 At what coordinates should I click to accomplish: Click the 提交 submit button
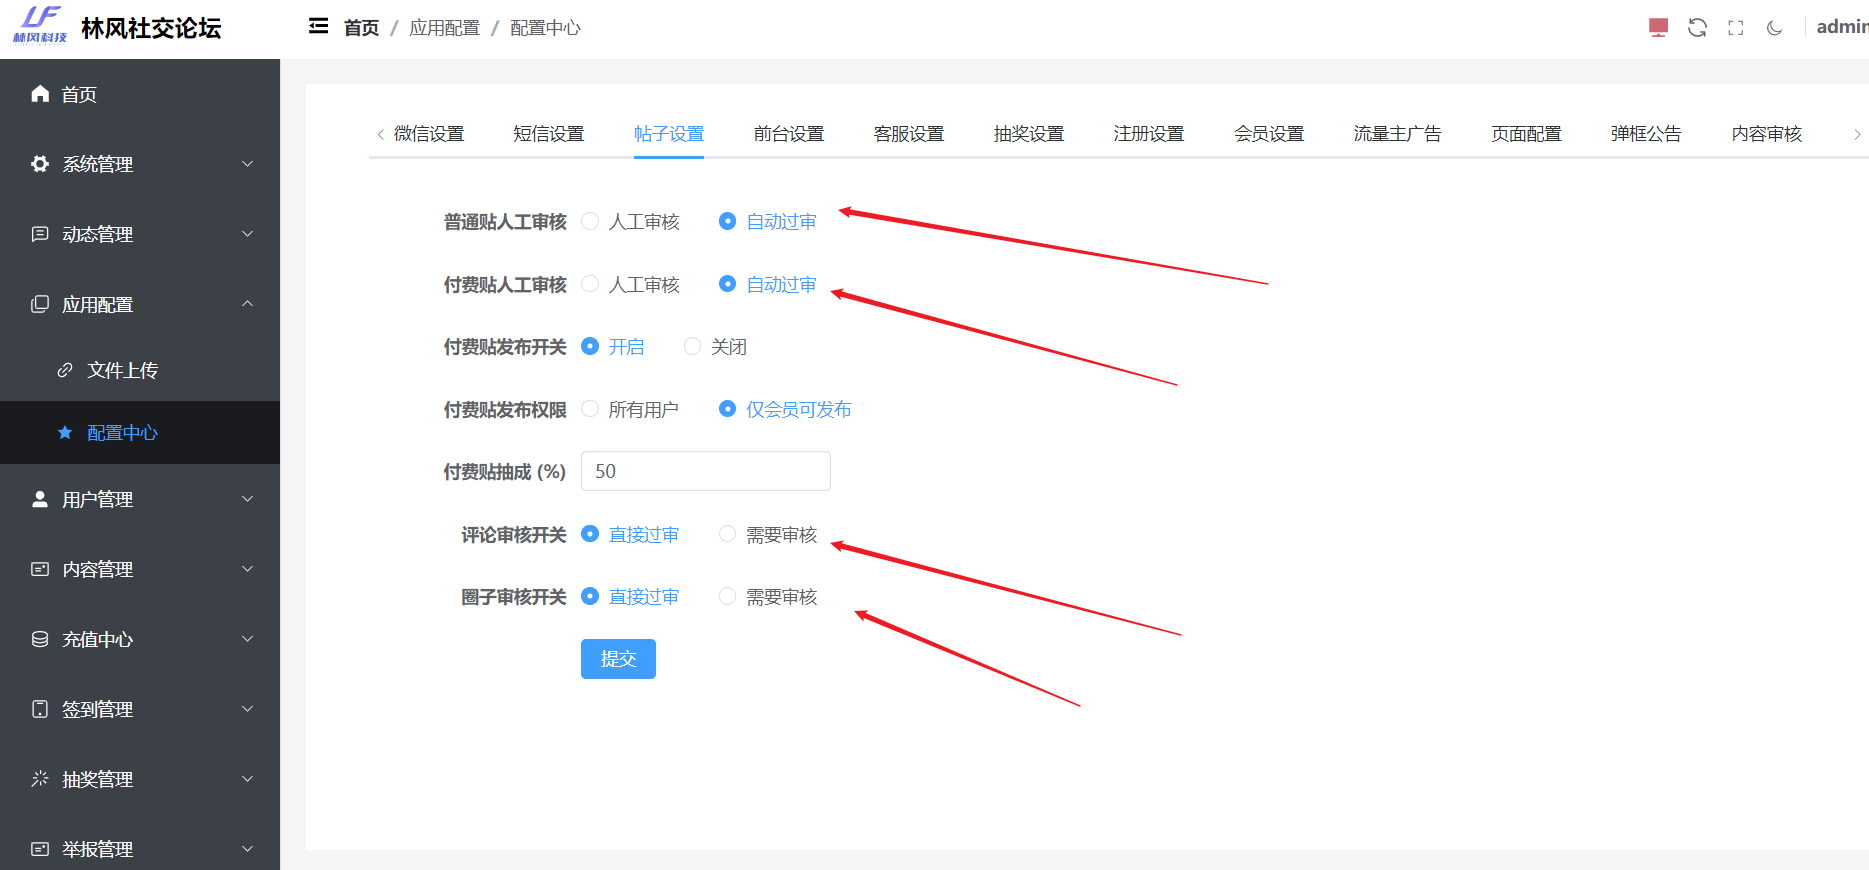(x=618, y=659)
